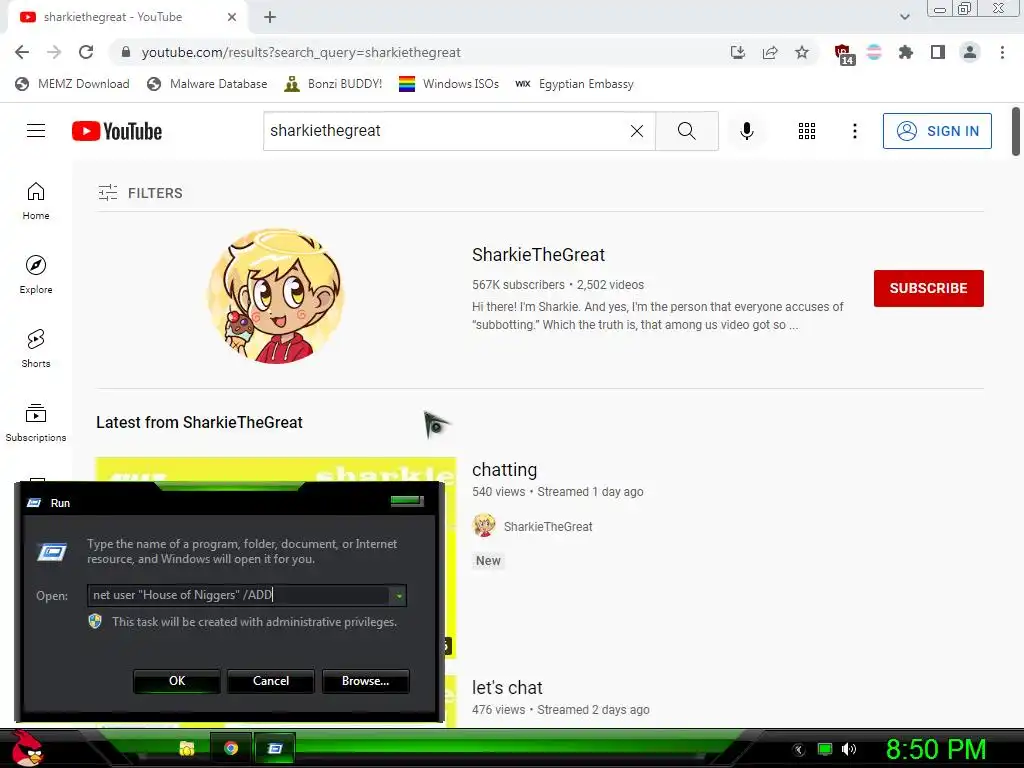1024x768 pixels.
Task: Open the Chrome profile avatar
Action: click(x=970, y=52)
